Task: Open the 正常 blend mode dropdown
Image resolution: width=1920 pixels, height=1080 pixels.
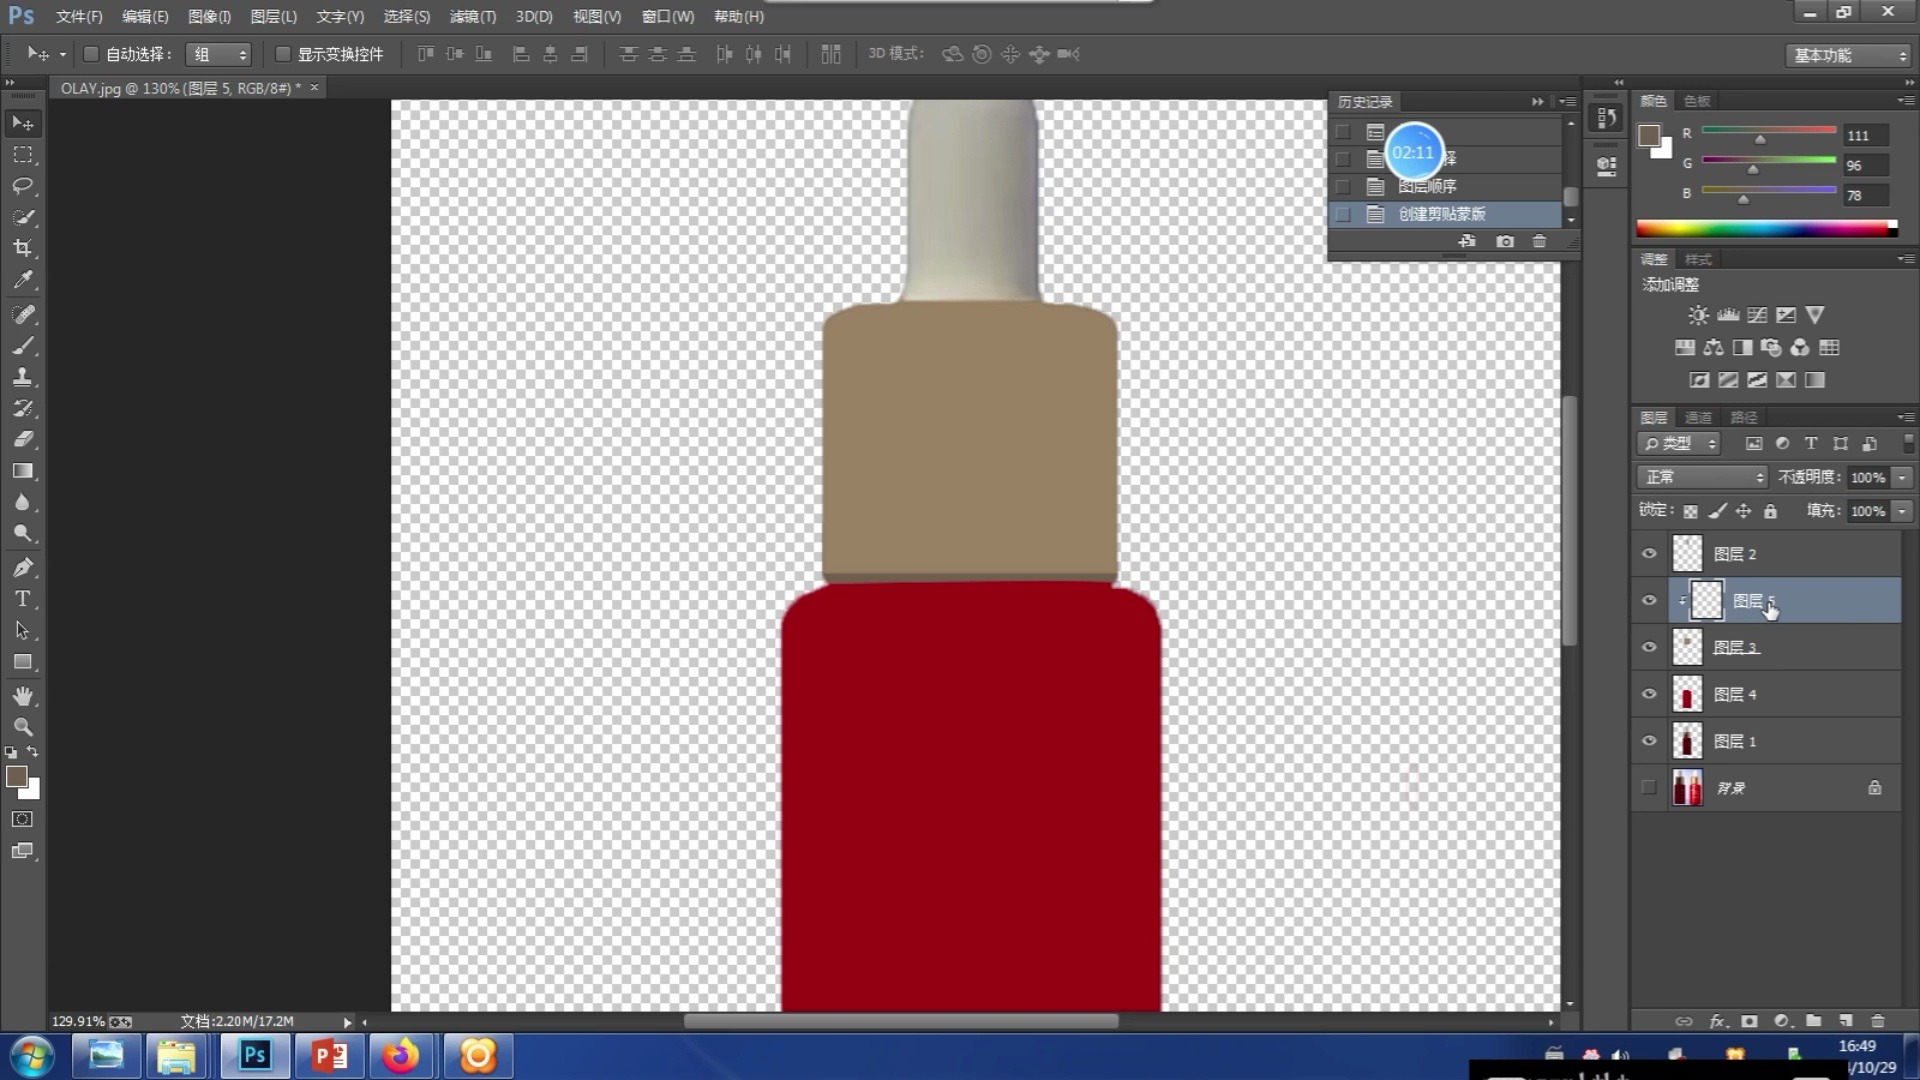Action: 1702,477
